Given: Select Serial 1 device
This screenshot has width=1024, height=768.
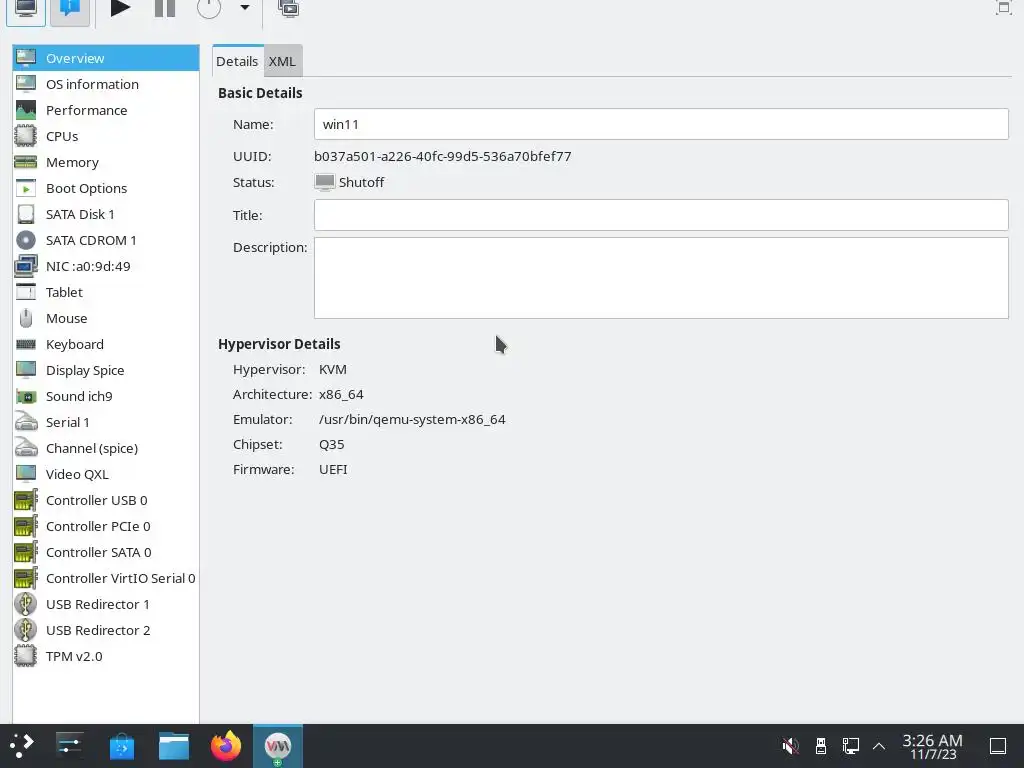Looking at the screenshot, I should 106,423.
